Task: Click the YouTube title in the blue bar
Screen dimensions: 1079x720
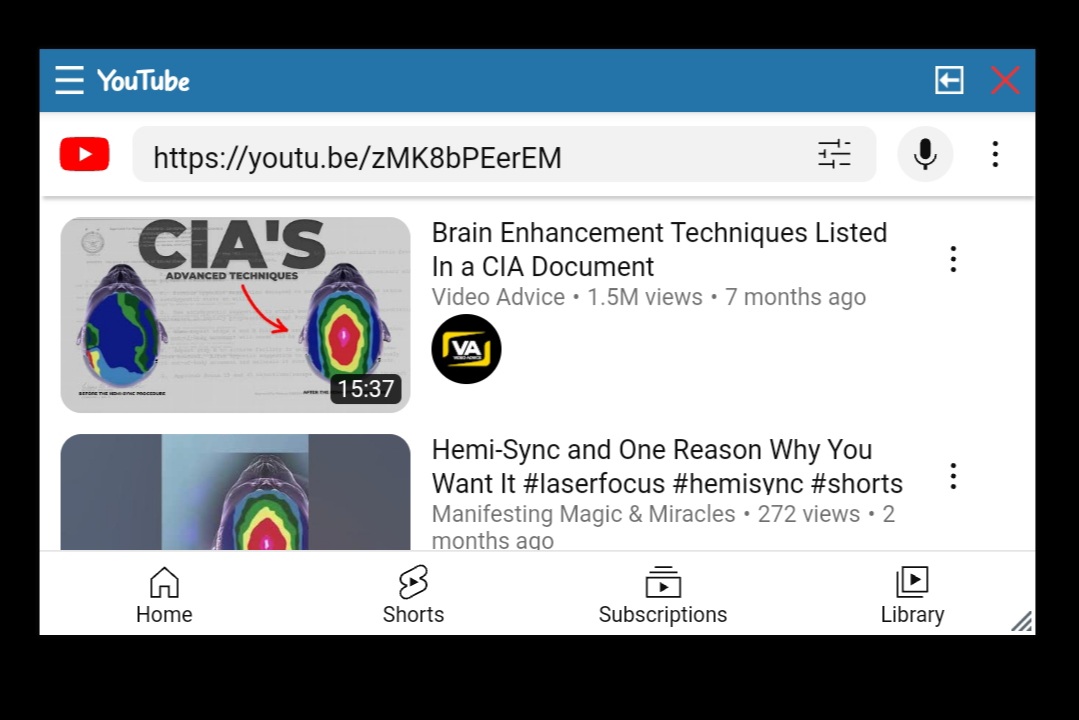Action: click(143, 81)
